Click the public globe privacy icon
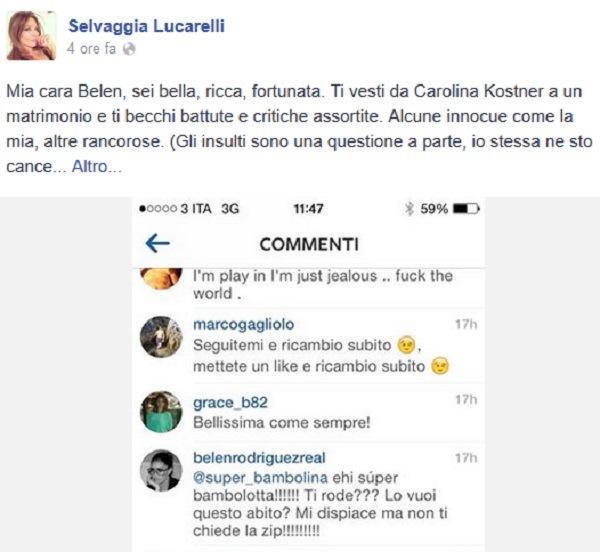 [x=129, y=49]
